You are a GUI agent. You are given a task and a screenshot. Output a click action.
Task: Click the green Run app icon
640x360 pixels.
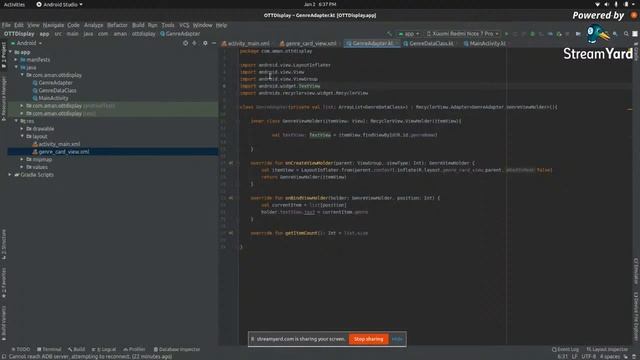(507, 34)
